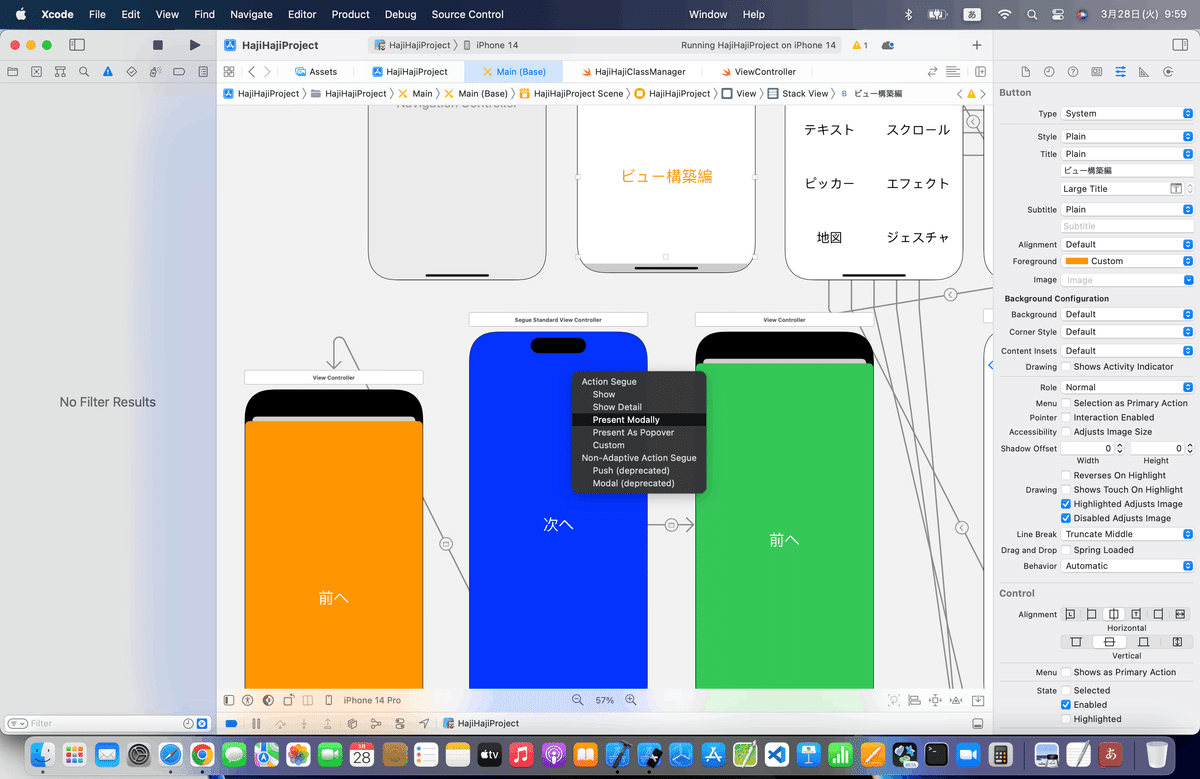Choose Present Modally in segue menu
Viewport: 1200px width, 779px height.
[x=639, y=420]
